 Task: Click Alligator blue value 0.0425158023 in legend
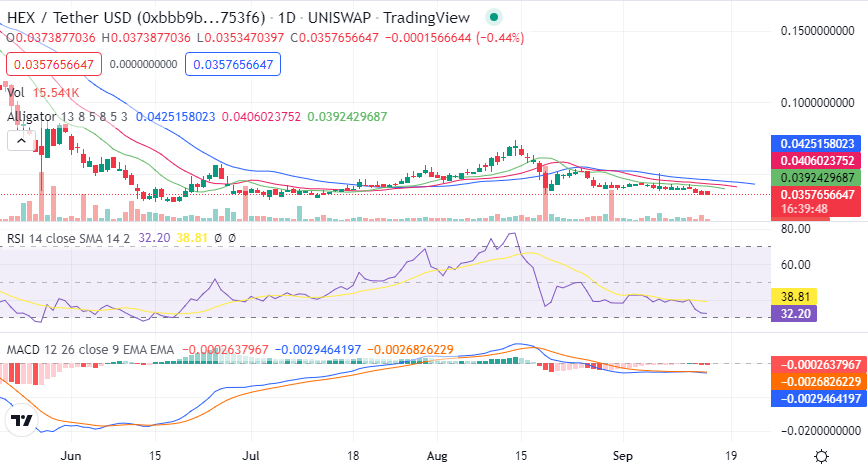[x=175, y=117]
